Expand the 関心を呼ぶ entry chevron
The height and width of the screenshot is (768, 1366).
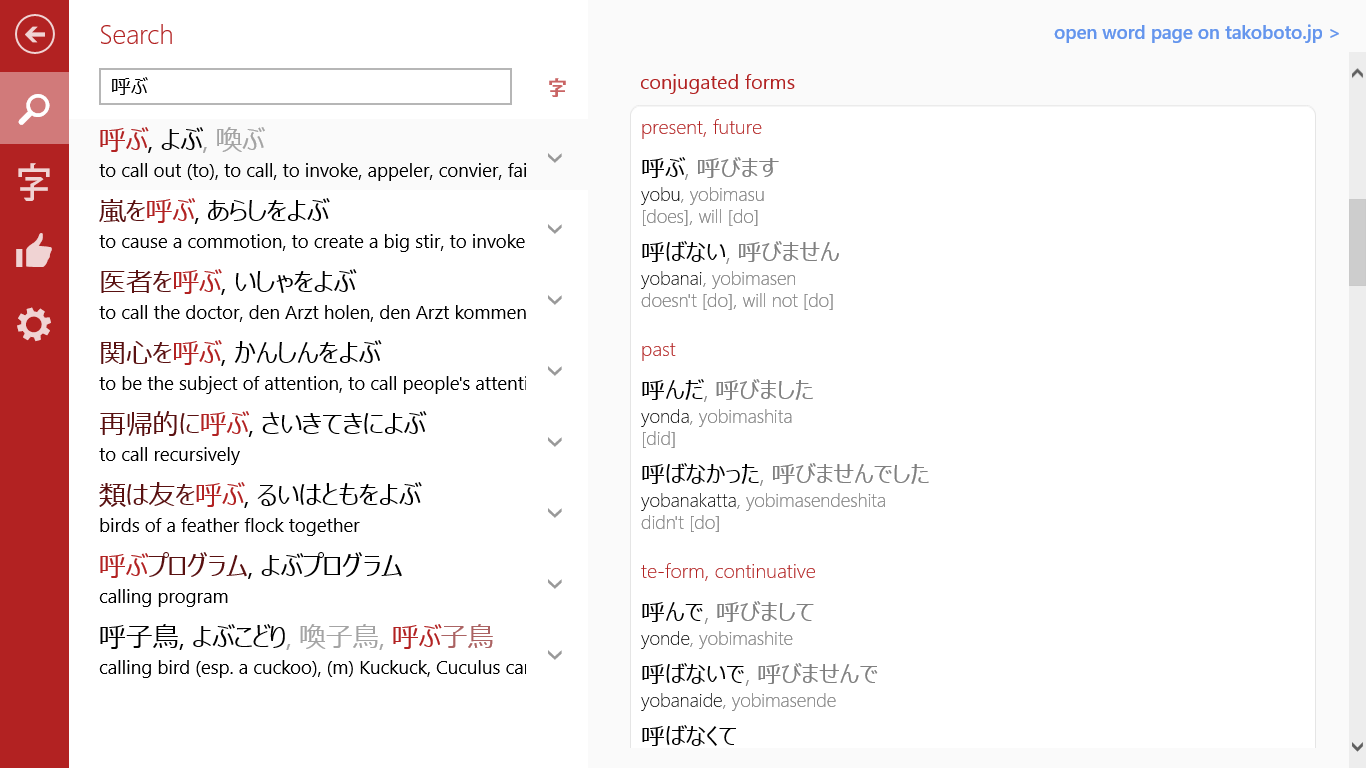click(555, 370)
